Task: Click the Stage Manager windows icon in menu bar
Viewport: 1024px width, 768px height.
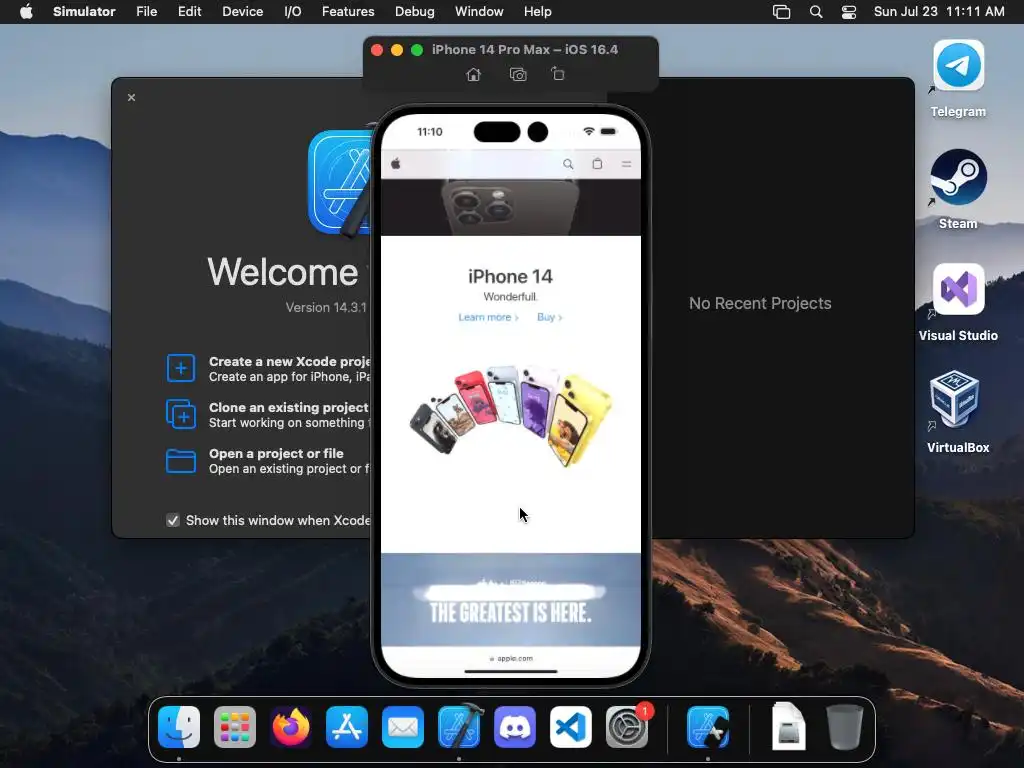Action: pyautogui.click(x=781, y=12)
